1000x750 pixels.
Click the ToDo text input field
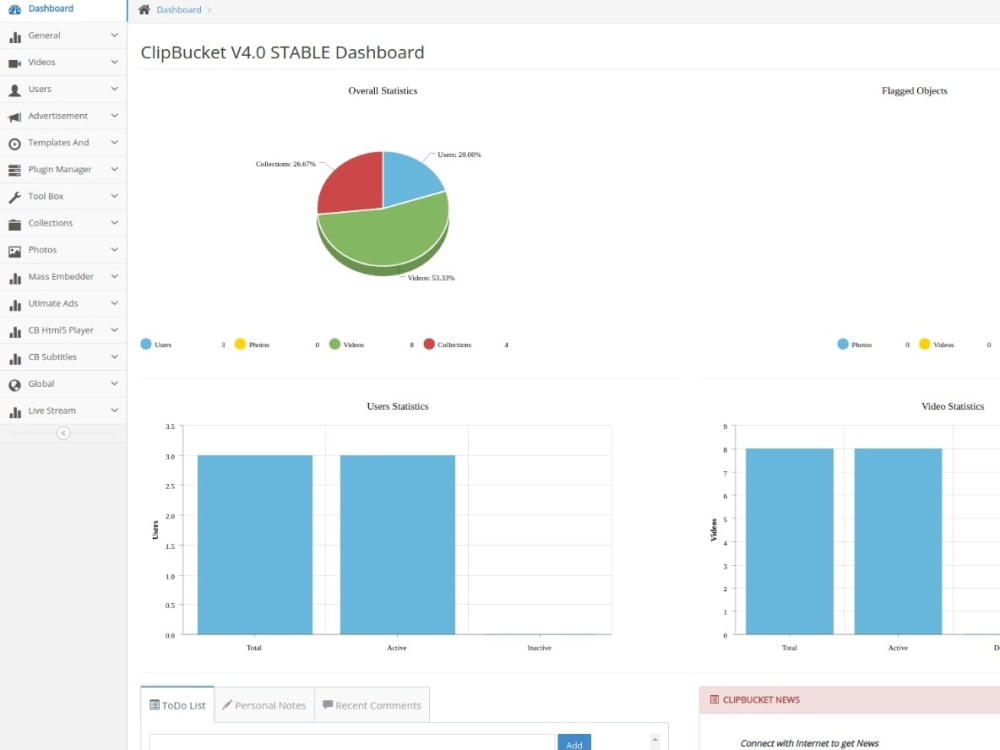pos(352,742)
